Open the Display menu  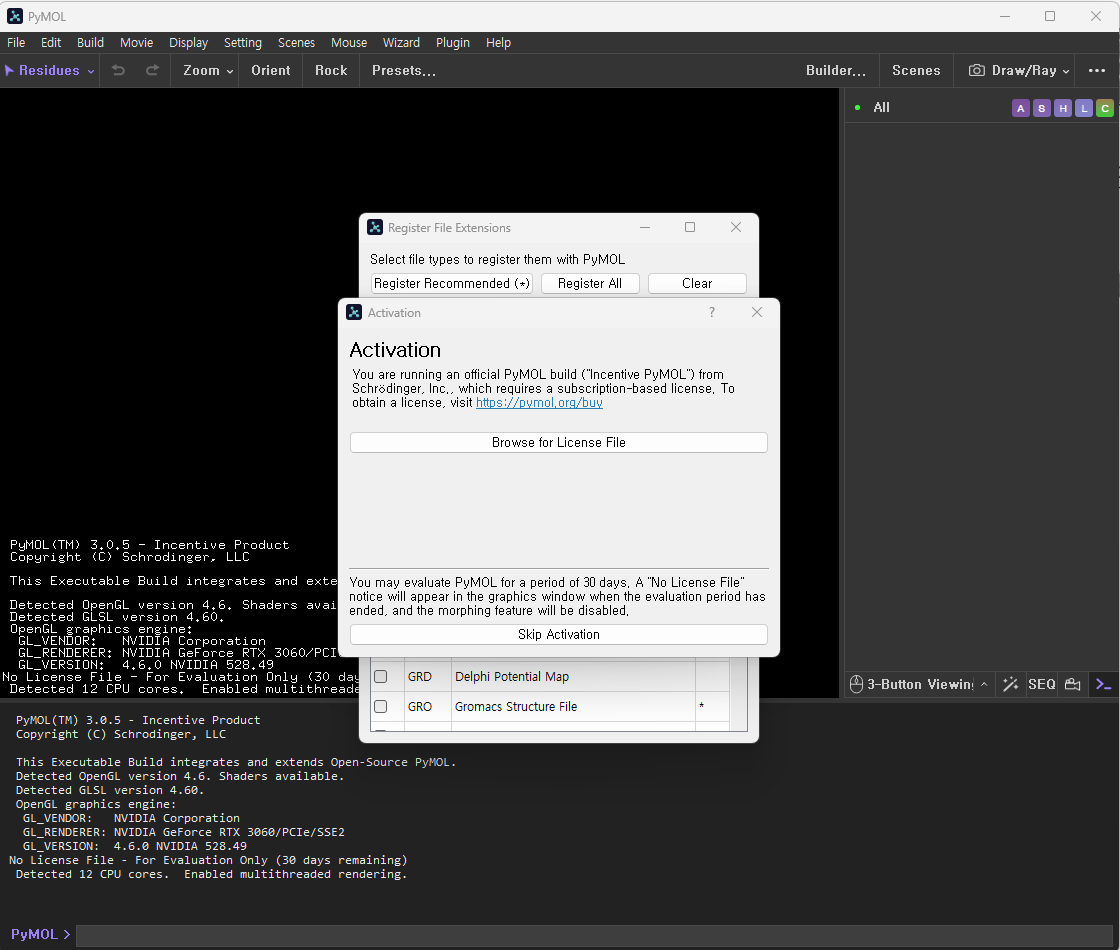coord(189,43)
